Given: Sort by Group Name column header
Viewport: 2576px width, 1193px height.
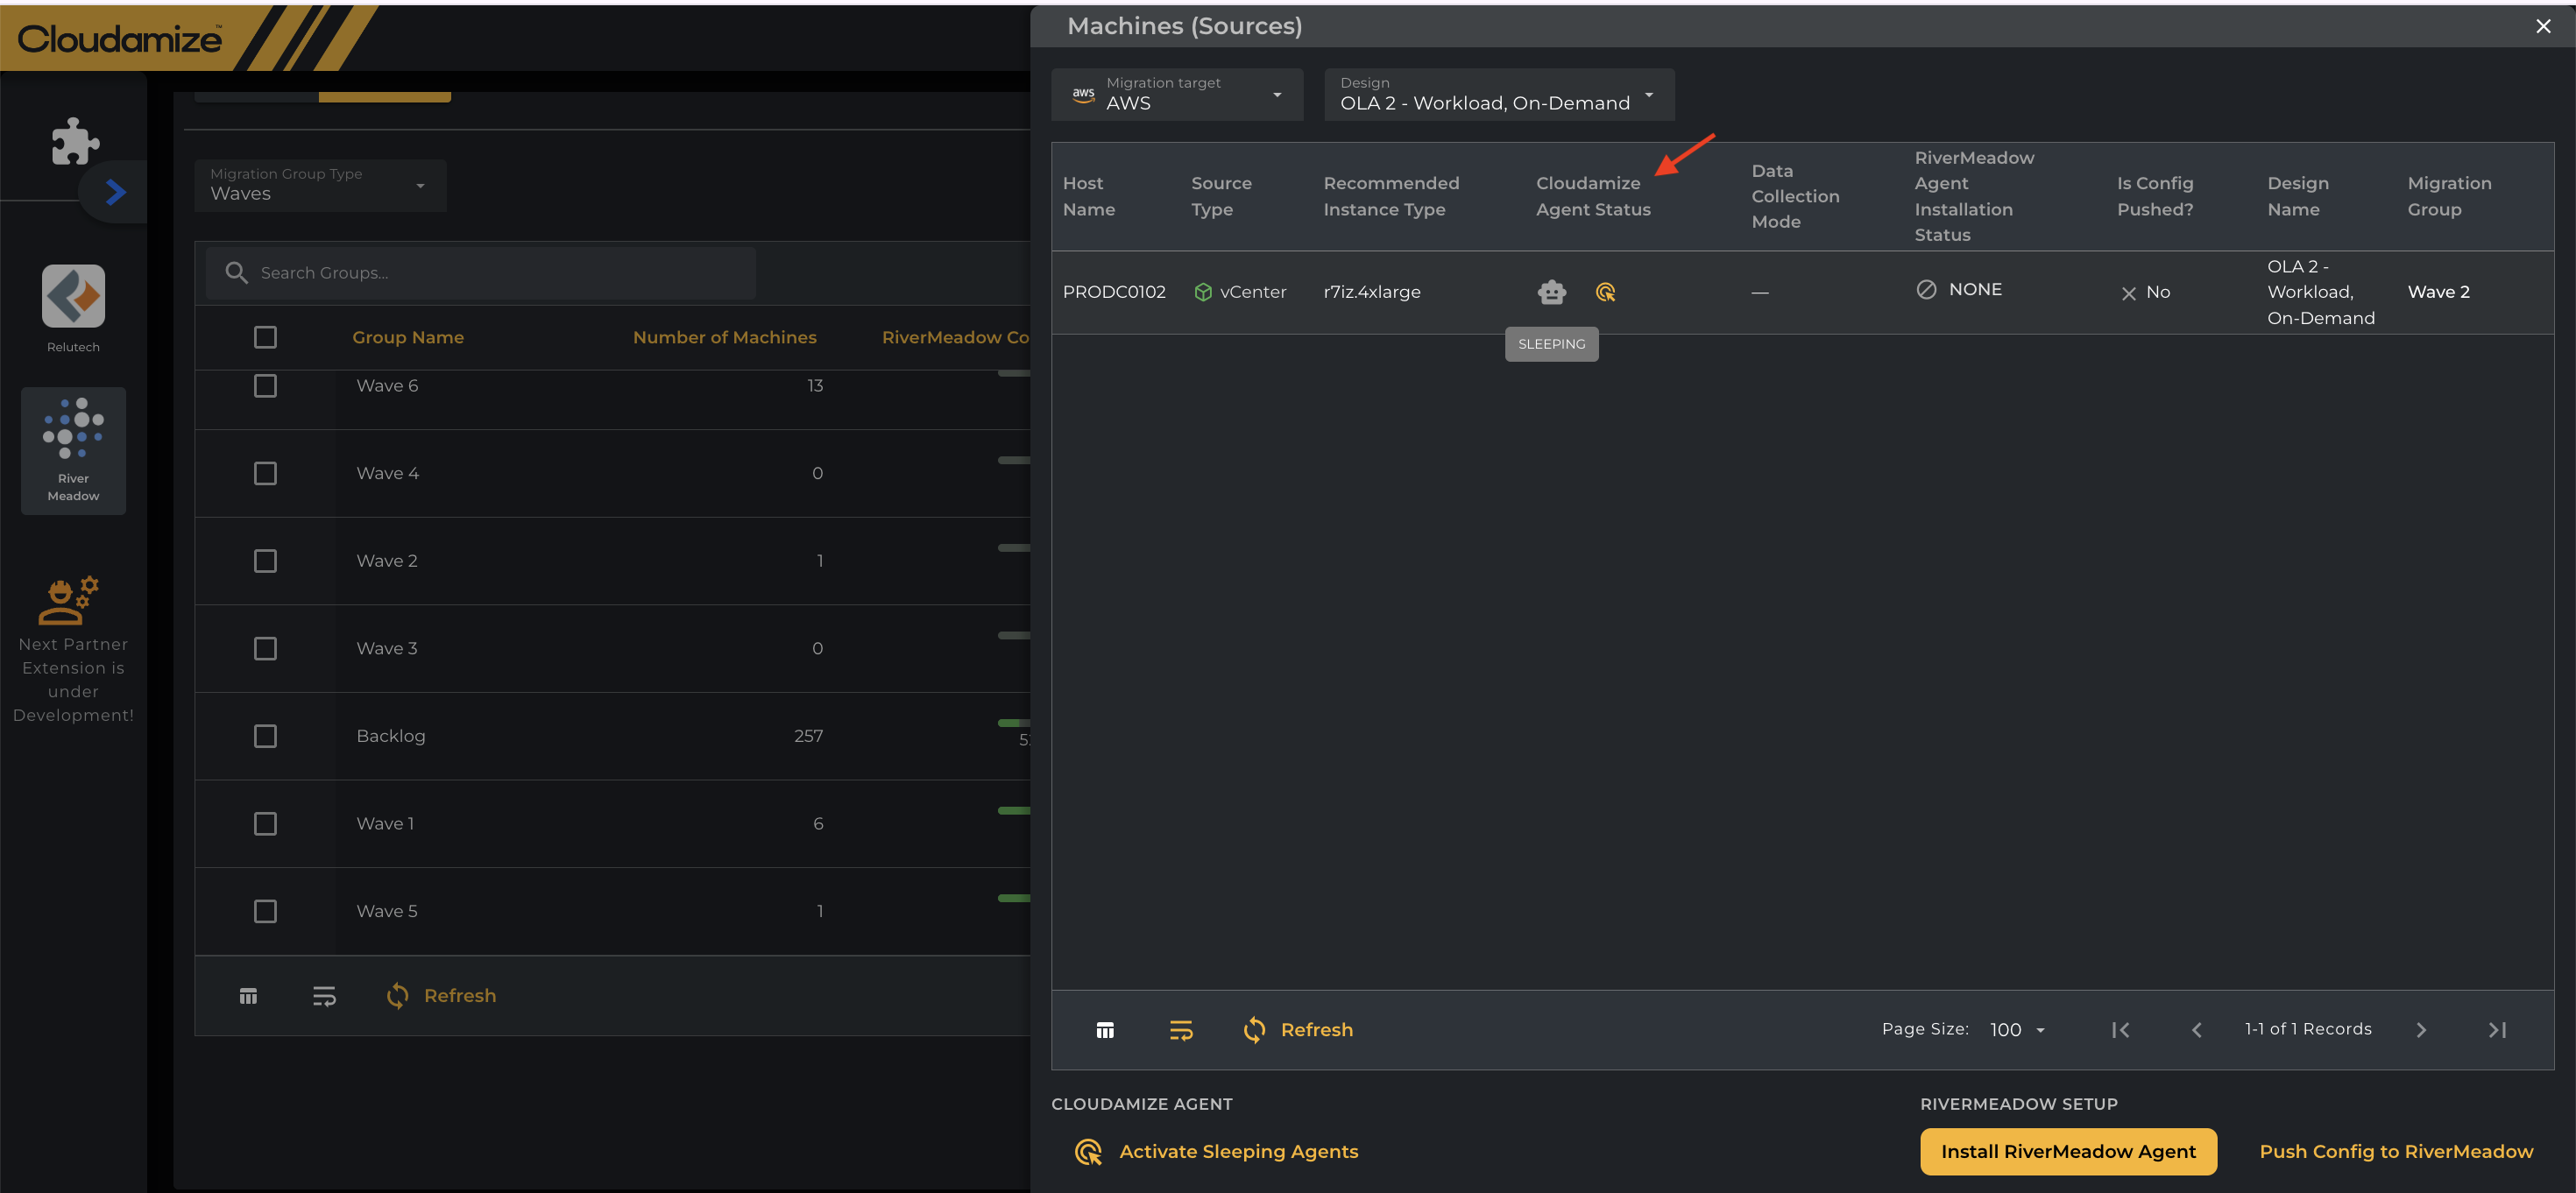Looking at the screenshot, I should [408, 338].
